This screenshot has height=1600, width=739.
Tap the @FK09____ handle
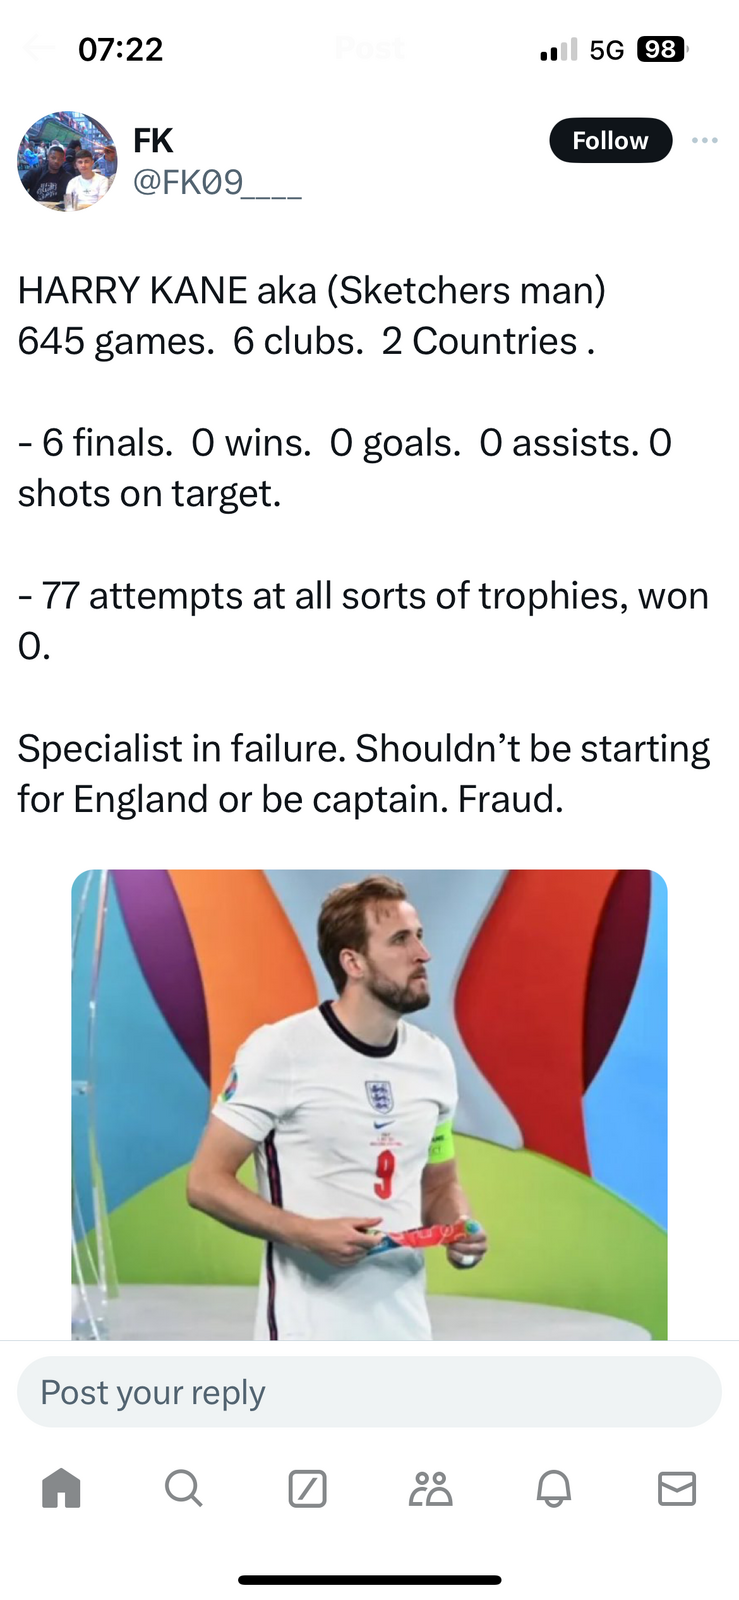[217, 182]
